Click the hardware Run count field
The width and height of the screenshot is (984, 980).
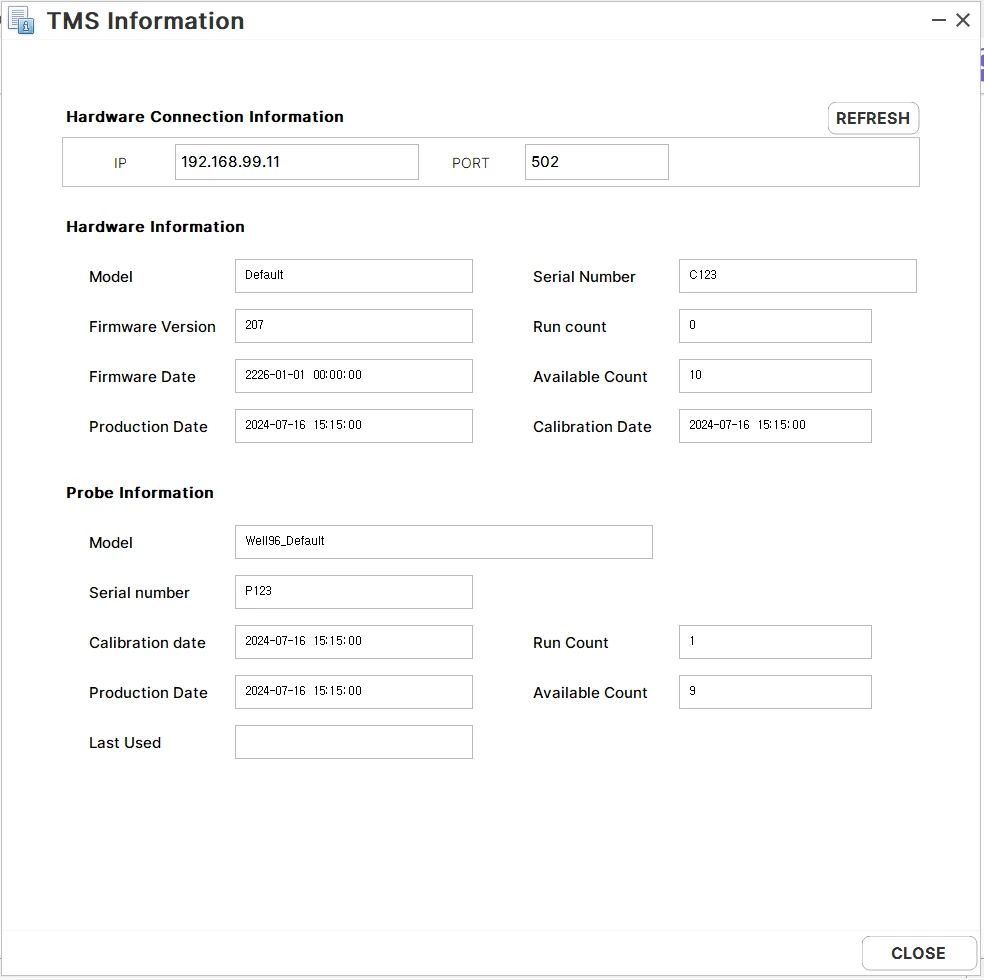(x=775, y=326)
